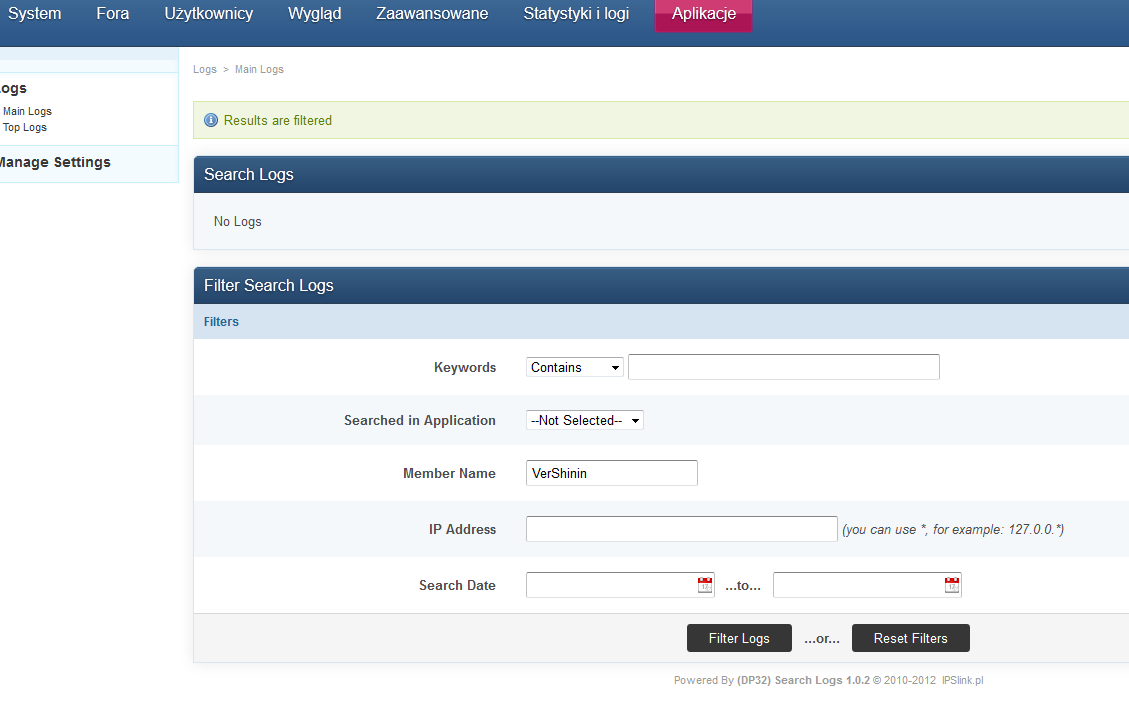Screen dimensions: 1129x701
Task: Open the Searched in Application dropdown
Action: 585,421
